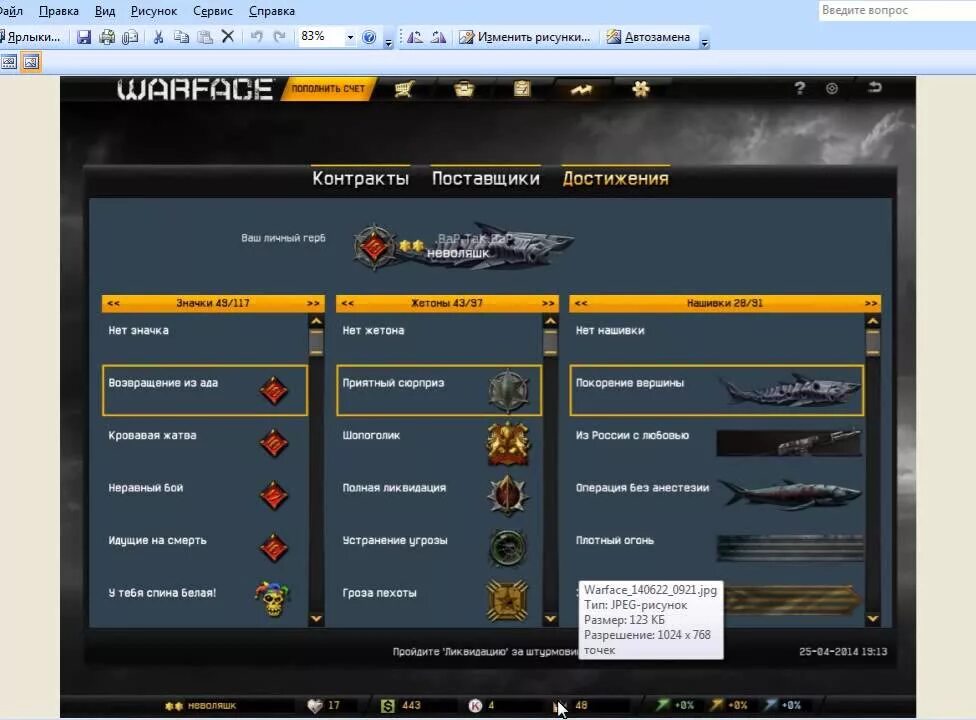976x720 pixels.
Task: Open Warface settings gear icon
Action: tap(832, 88)
